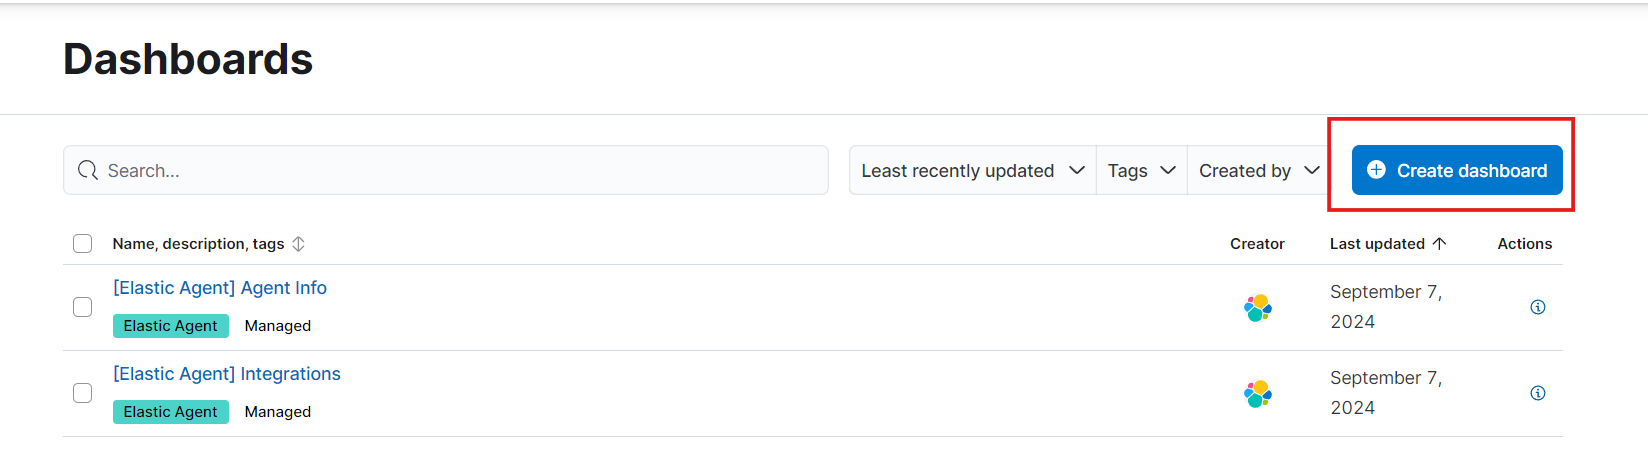
Task: Click the magnifier icon in search box
Action: tap(88, 171)
